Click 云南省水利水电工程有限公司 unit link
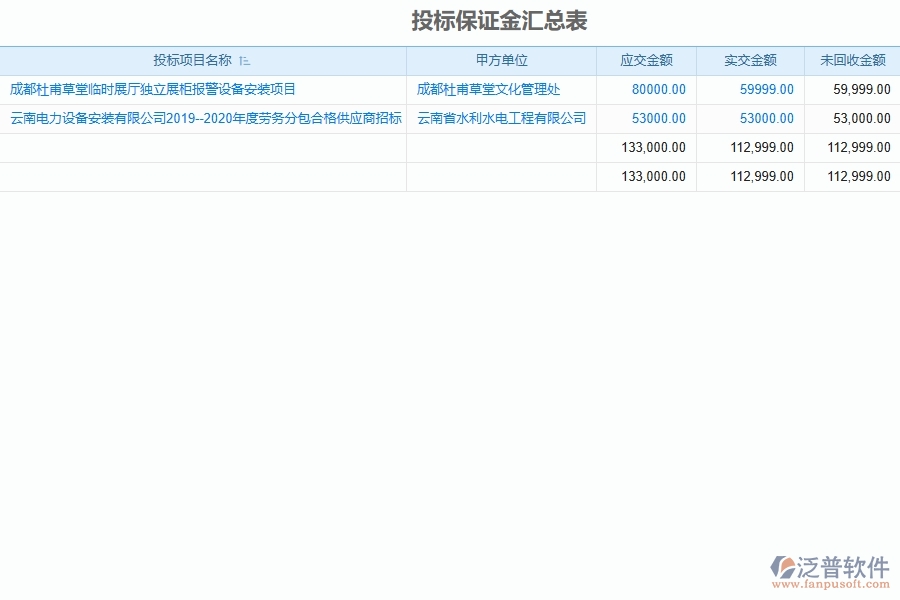Viewport: 900px width, 600px height. [500, 119]
